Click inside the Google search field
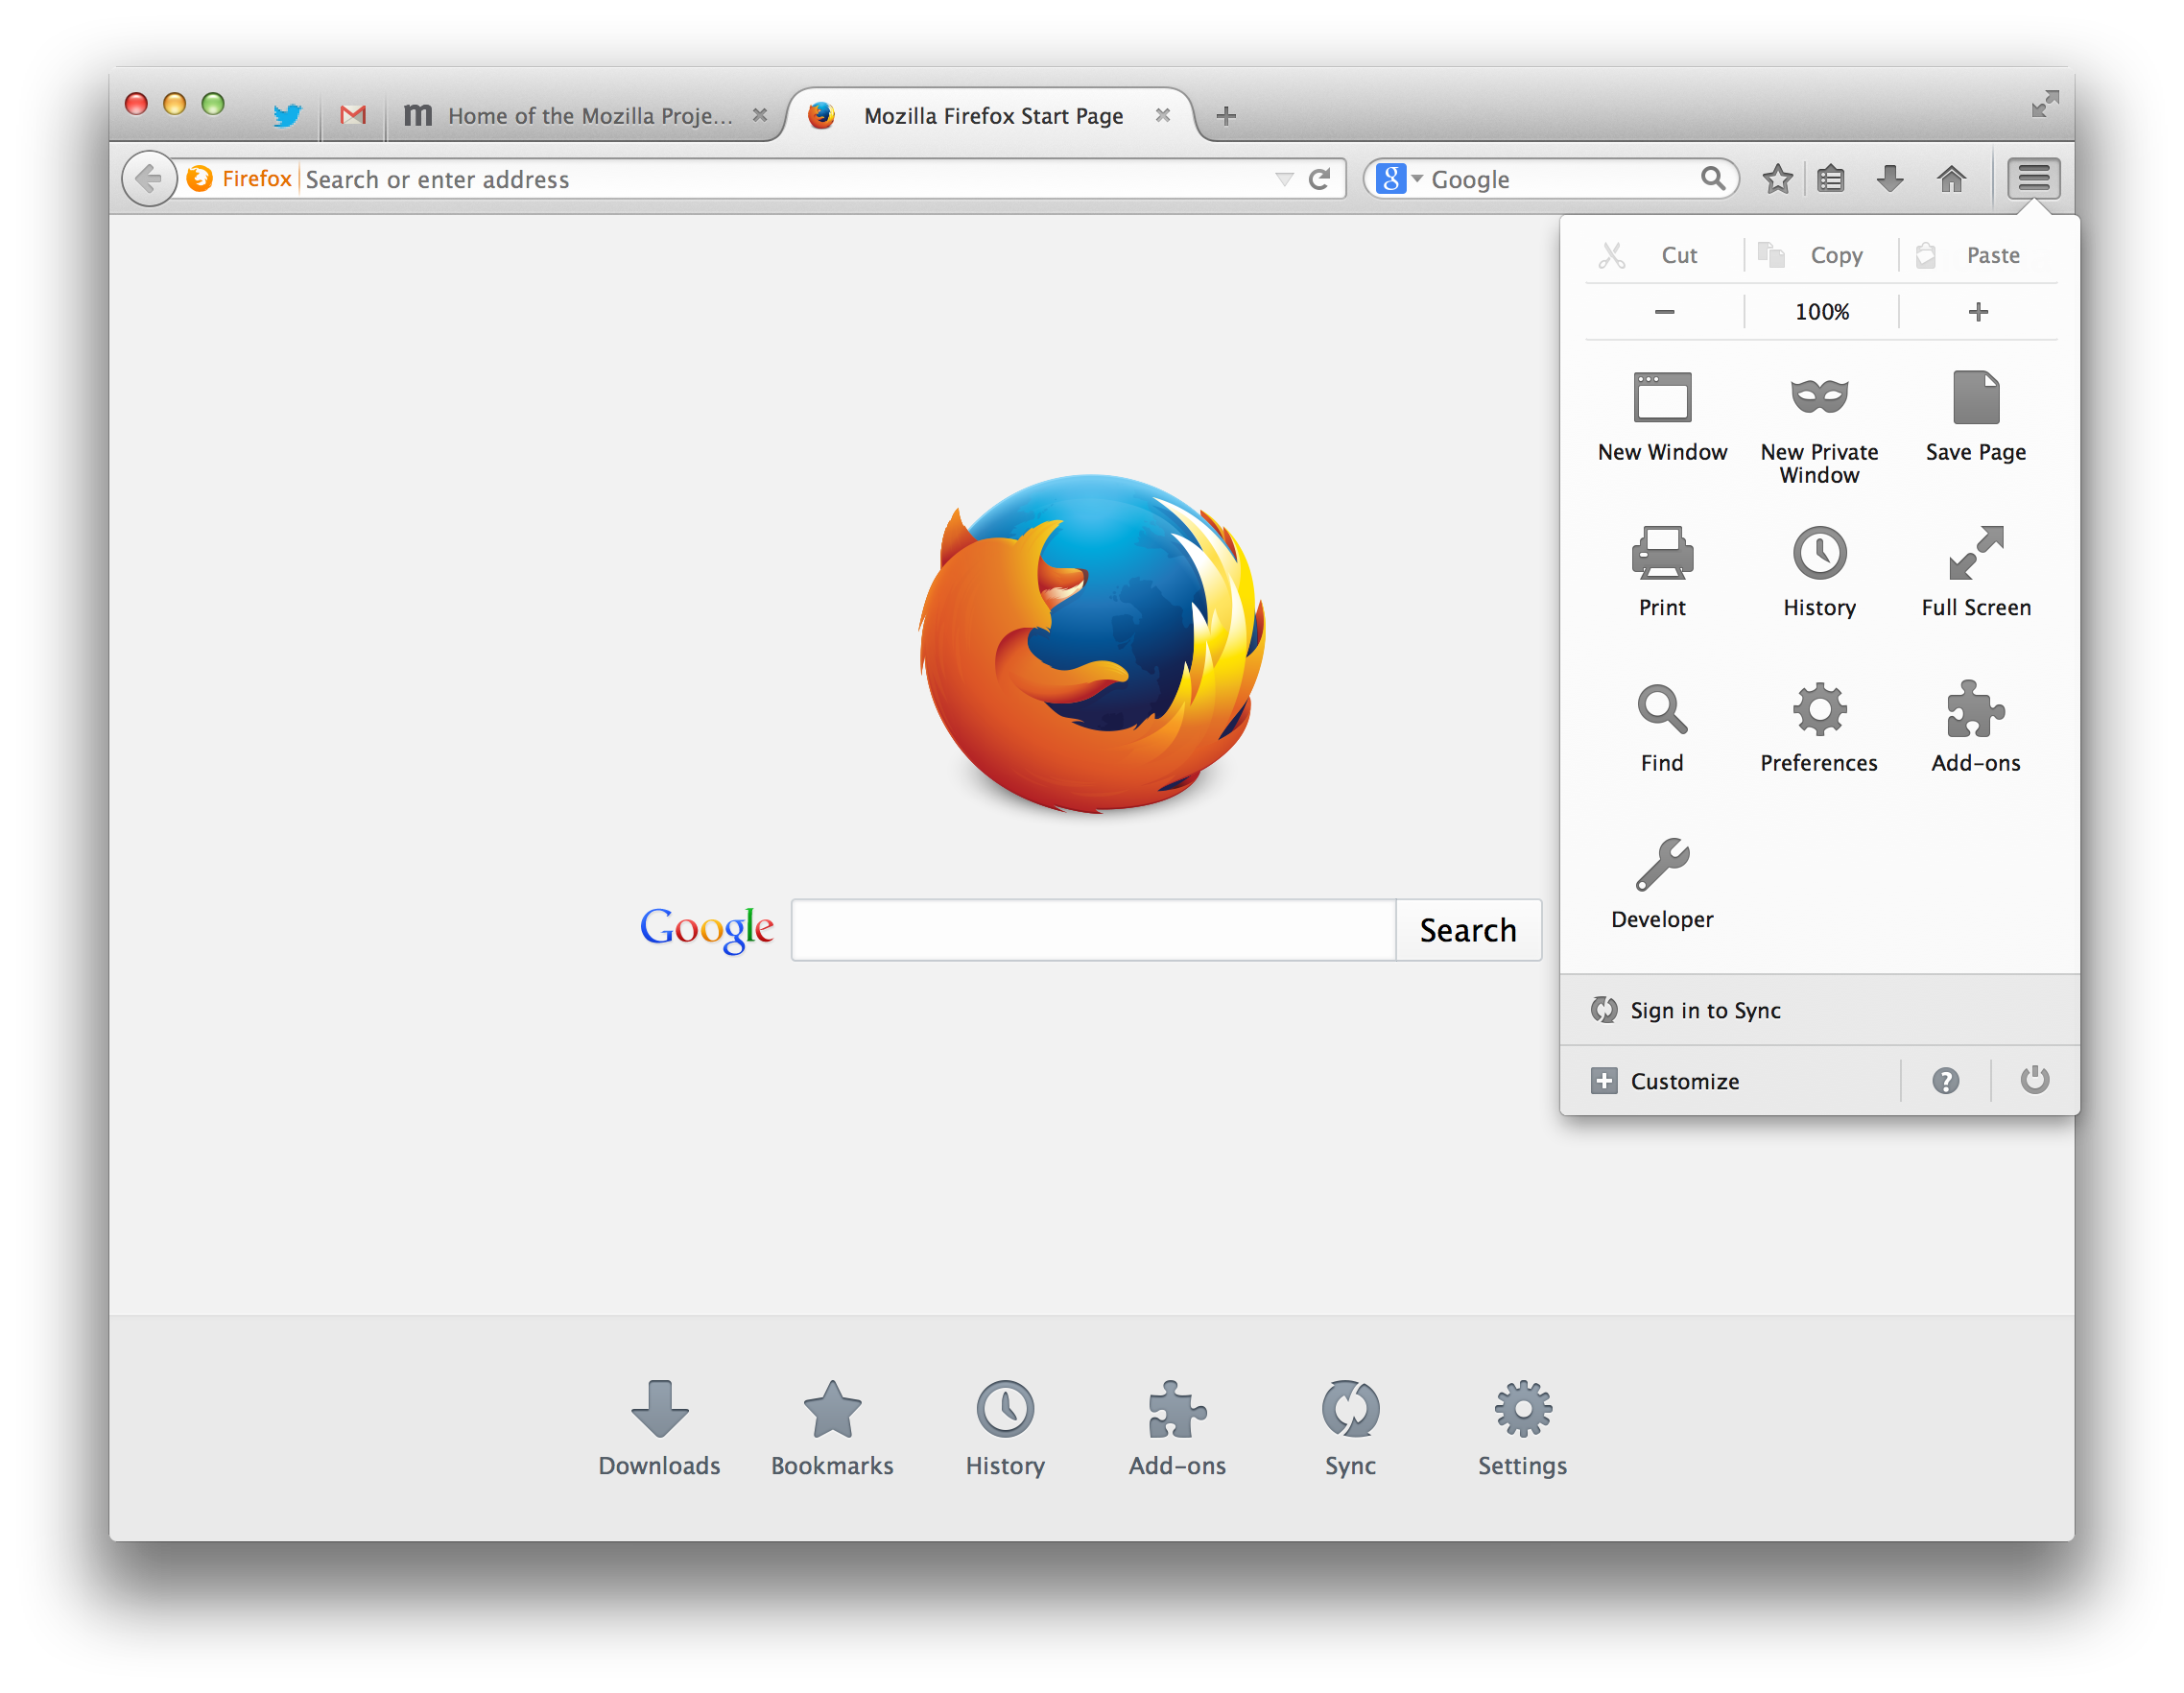 (1092, 929)
